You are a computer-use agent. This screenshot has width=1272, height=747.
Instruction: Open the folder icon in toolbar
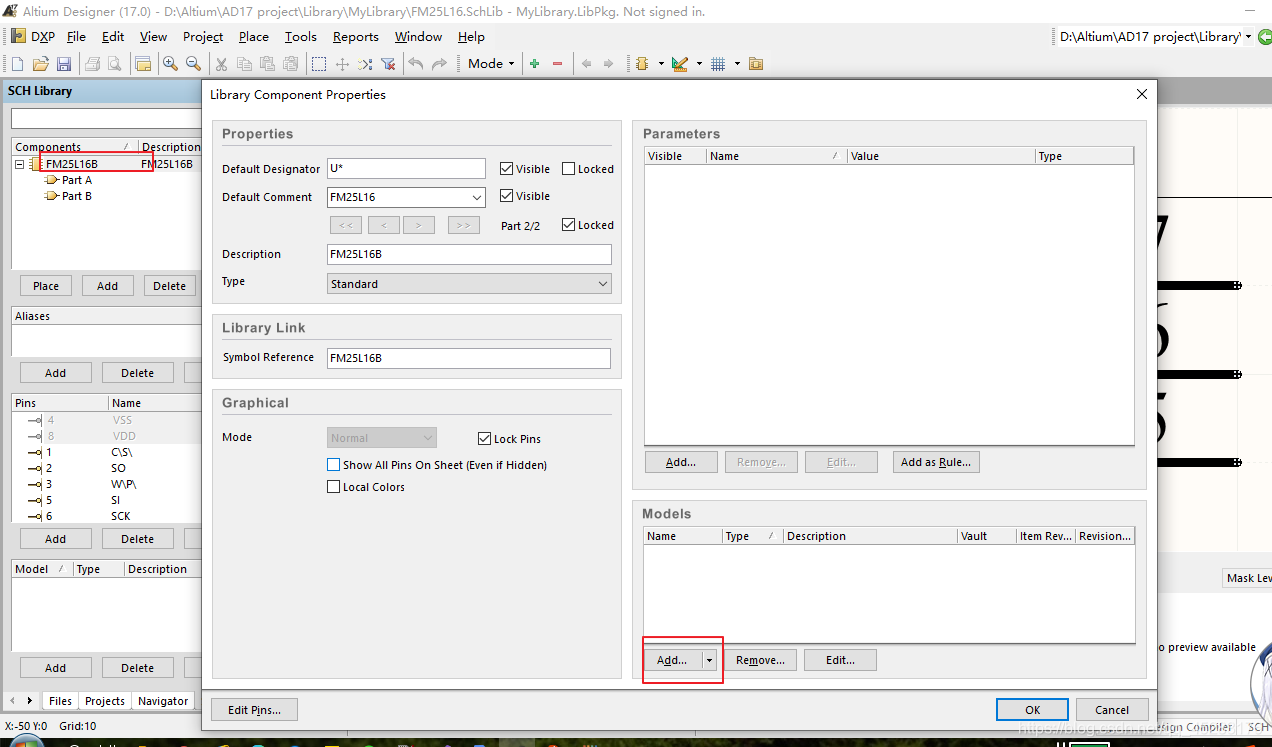click(41, 64)
